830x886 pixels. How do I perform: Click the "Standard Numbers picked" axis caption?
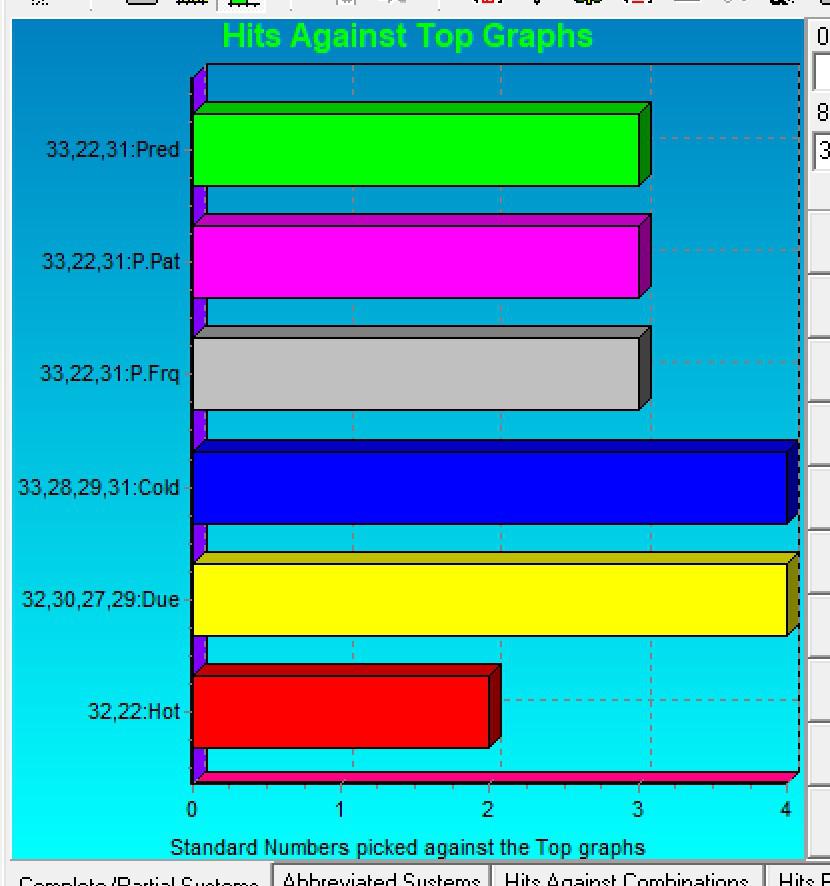407,848
